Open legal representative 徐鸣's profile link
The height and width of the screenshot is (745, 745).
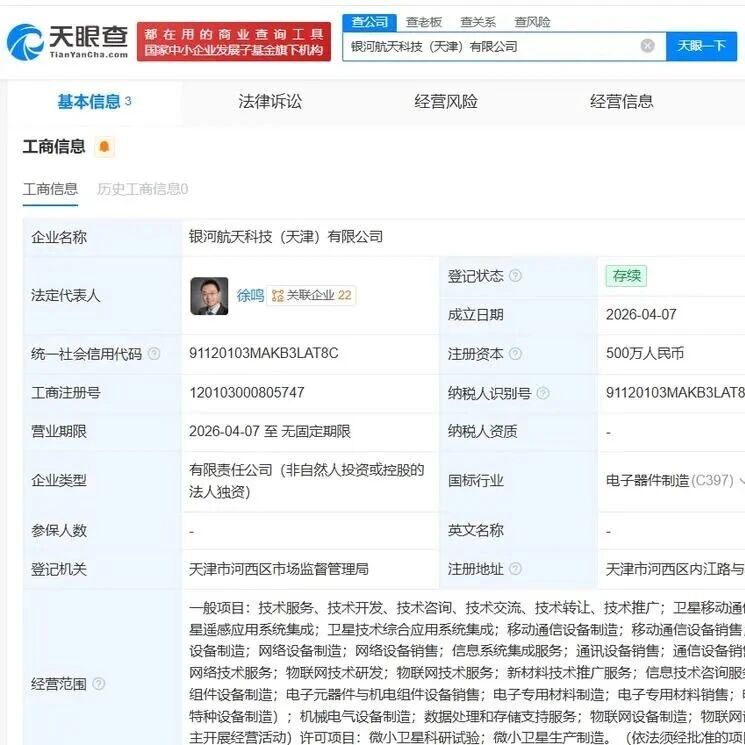click(250, 296)
